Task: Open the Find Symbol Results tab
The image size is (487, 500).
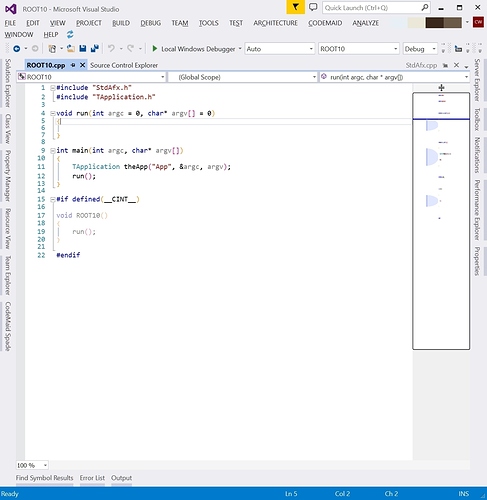Action: pyautogui.click(x=44, y=478)
